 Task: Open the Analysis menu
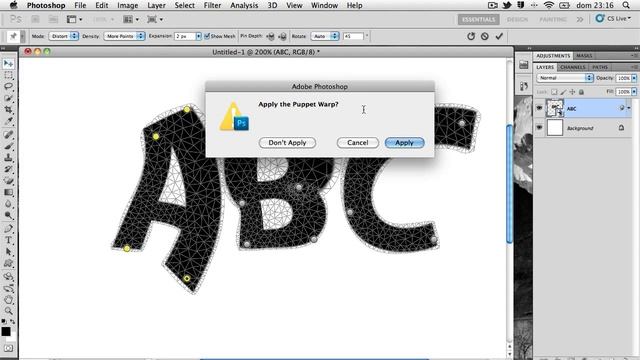pyautogui.click(x=244, y=5)
